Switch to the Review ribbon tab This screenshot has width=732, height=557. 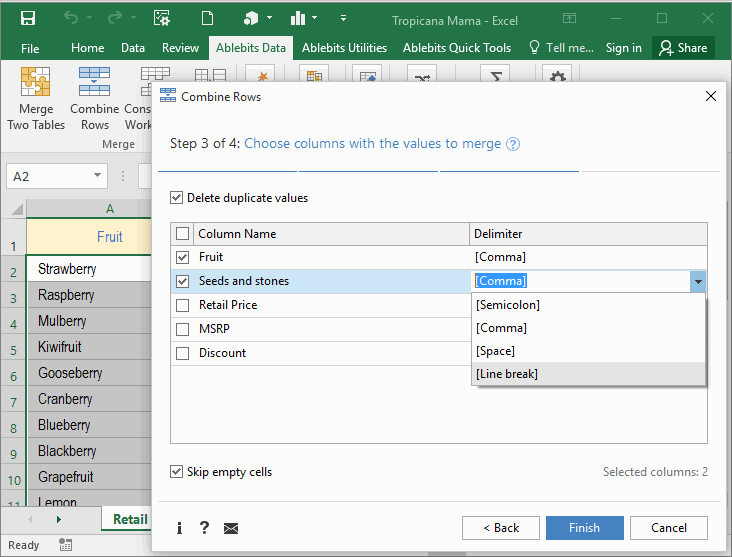pos(180,48)
